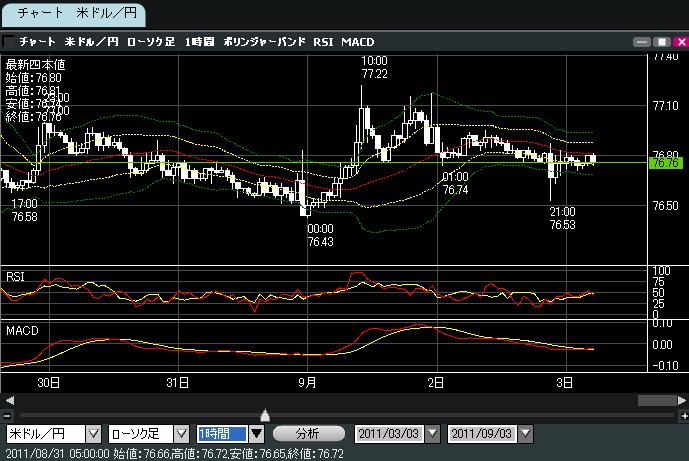Click the zoom out minus icon
This screenshot has width=689, height=461.
click(x=8, y=415)
